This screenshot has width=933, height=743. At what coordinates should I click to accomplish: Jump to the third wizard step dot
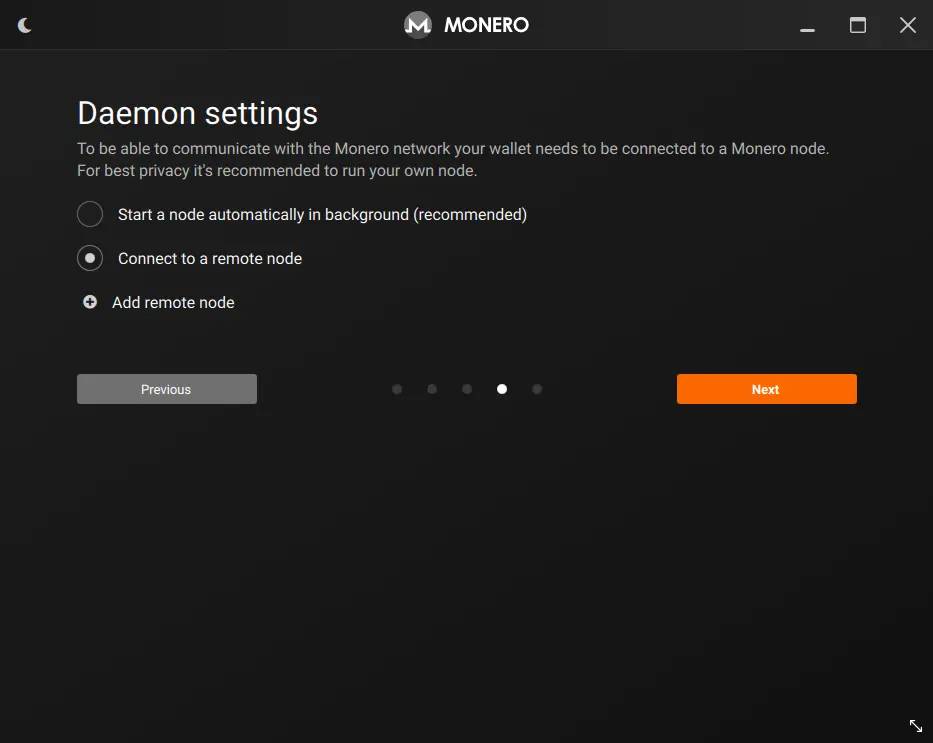click(x=467, y=389)
